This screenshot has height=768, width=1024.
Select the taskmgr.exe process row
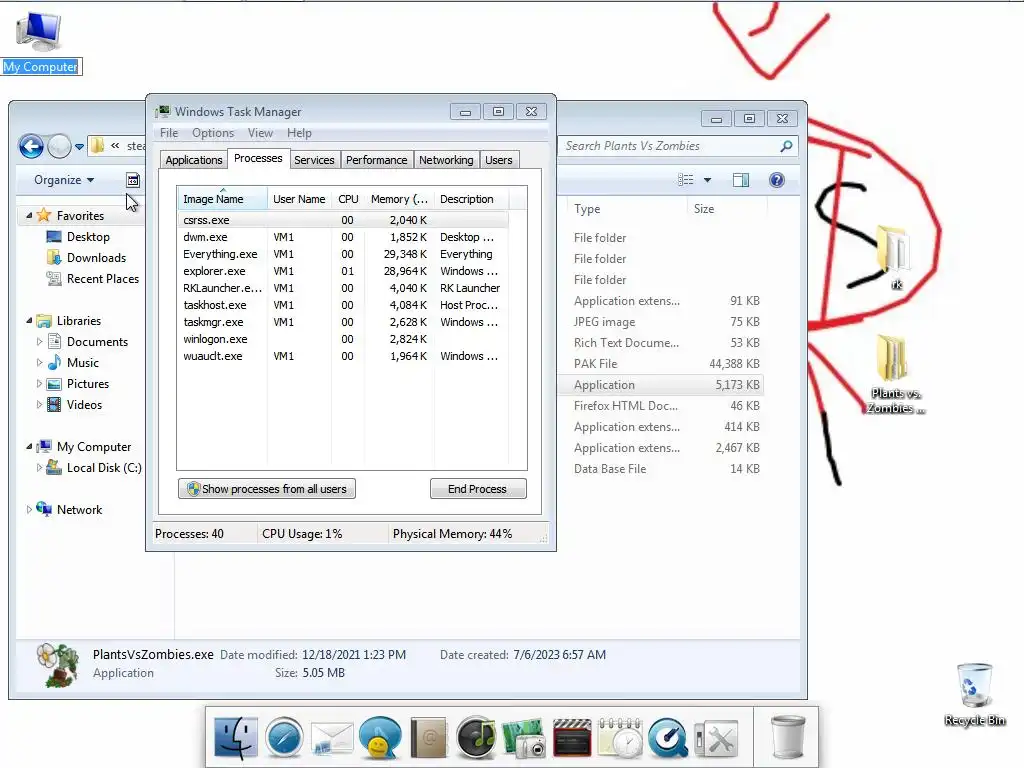click(342, 322)
